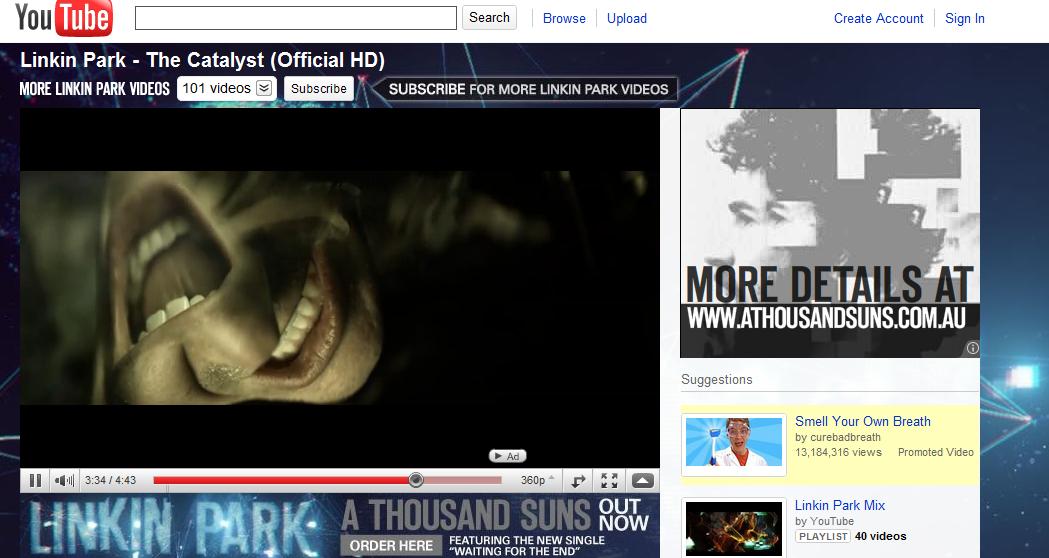Image resolution: width=1049 pixels, height=558 pixels.
Task: Click the video progress scrubber handle
Action: (415, 480)
